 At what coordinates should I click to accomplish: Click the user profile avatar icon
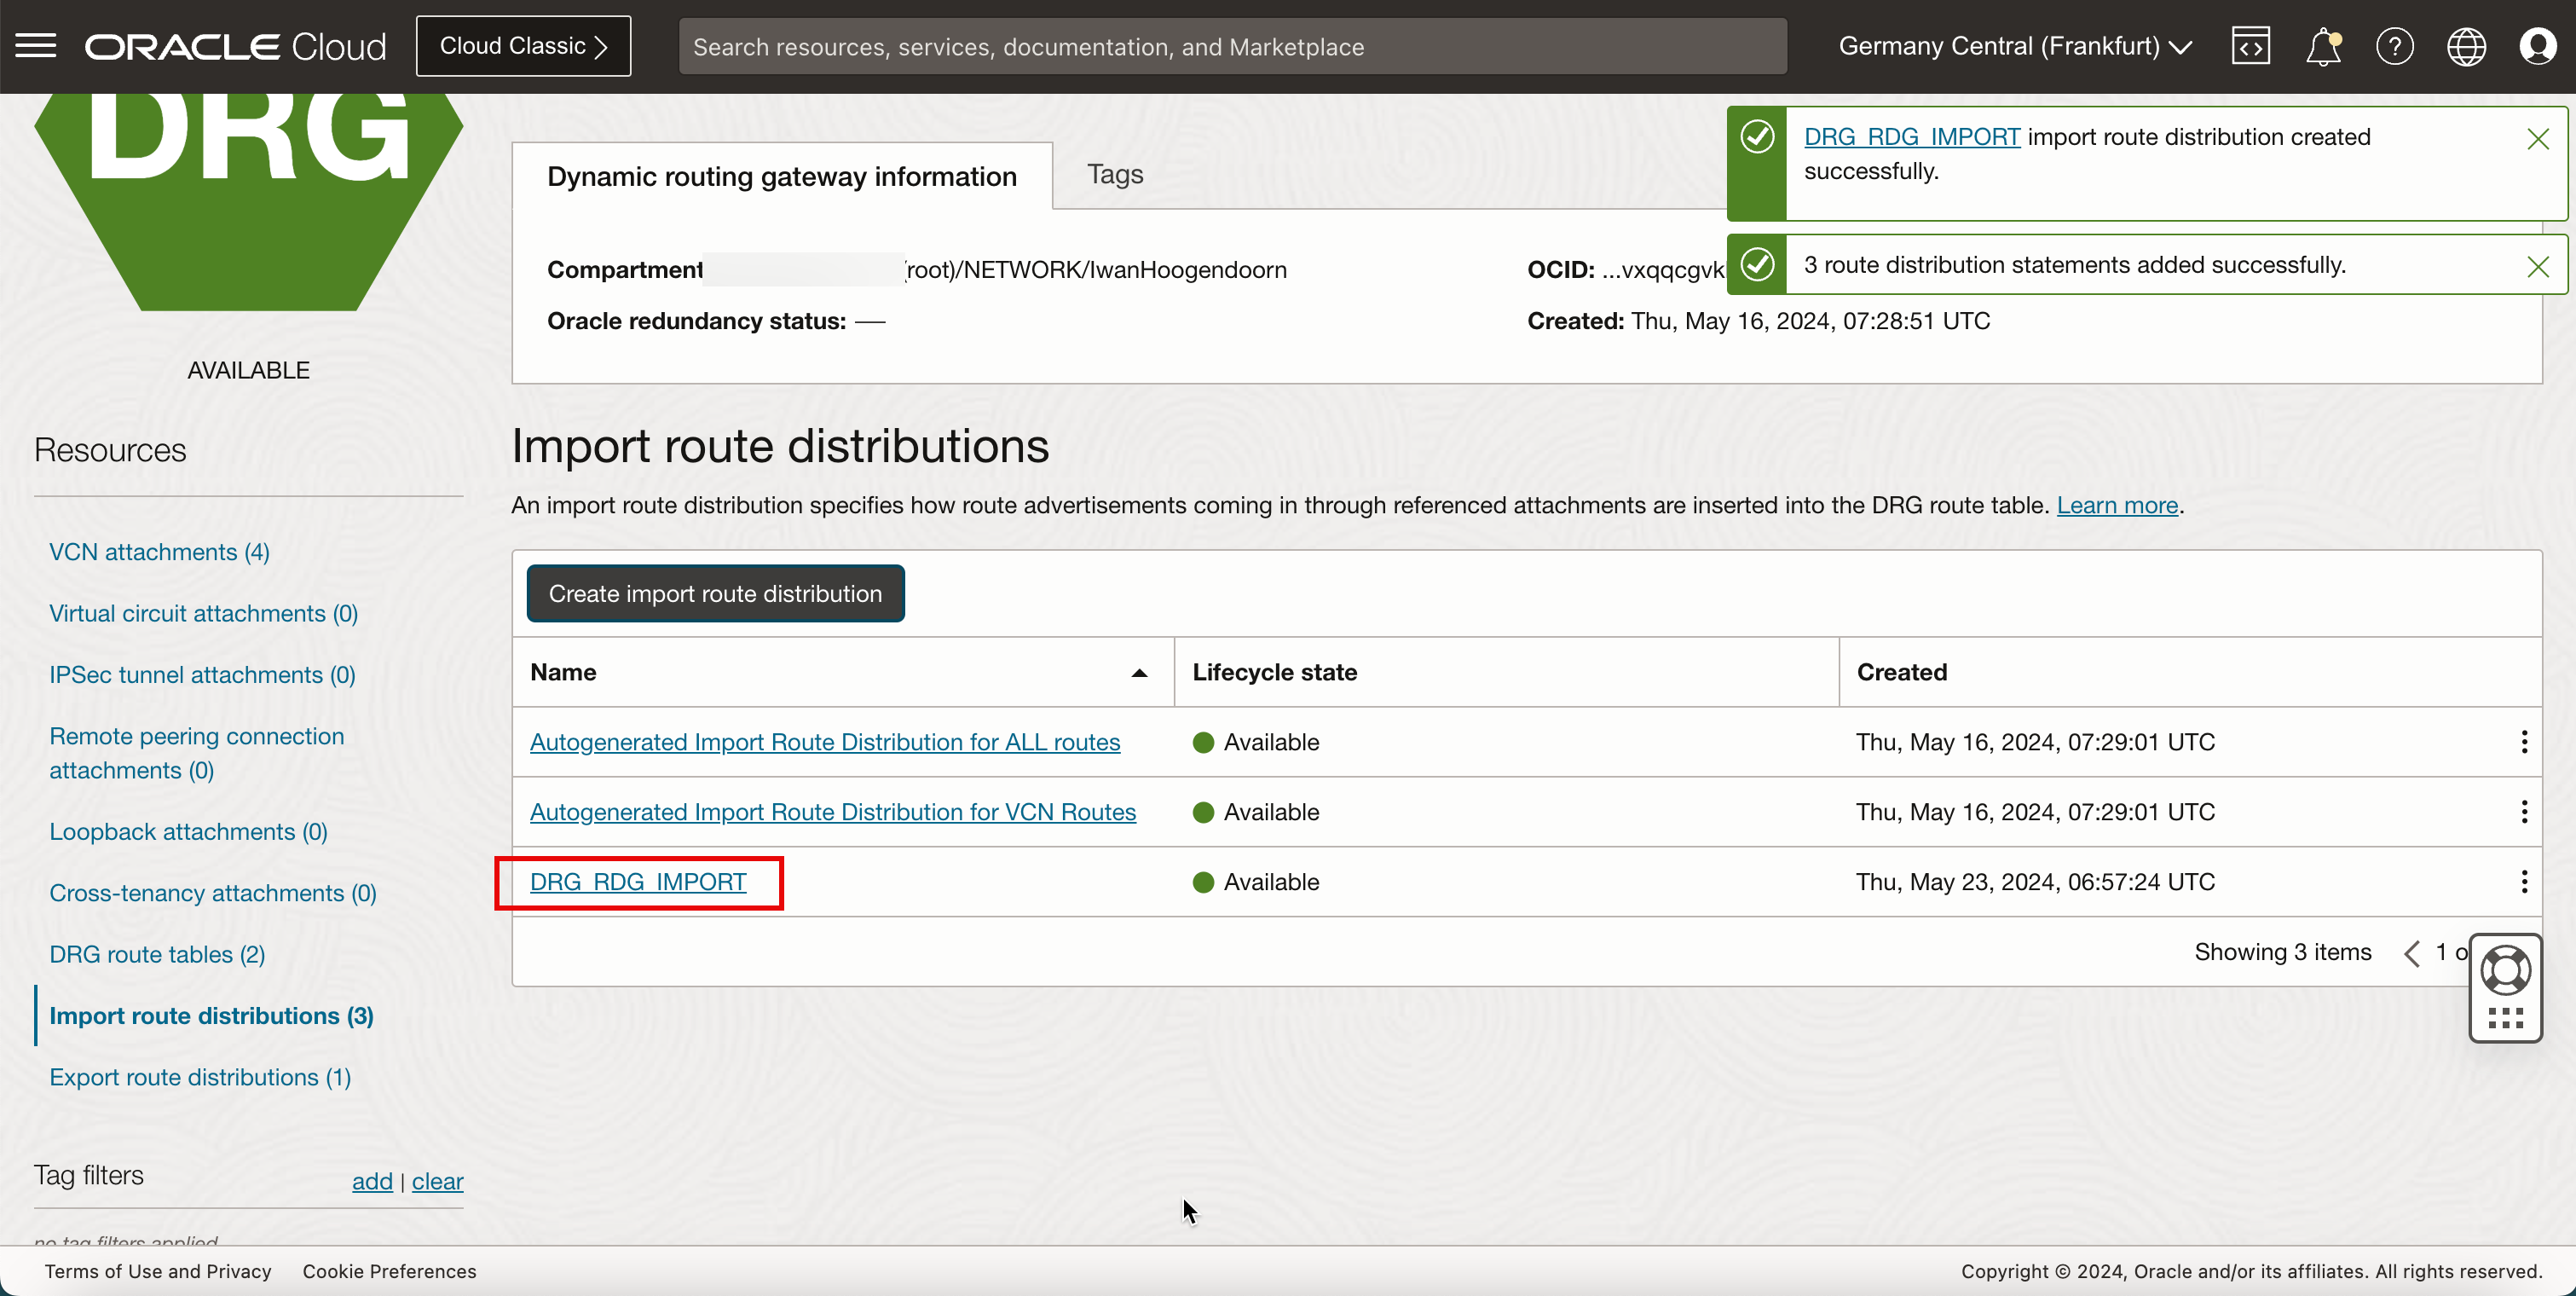[2538, 46]
